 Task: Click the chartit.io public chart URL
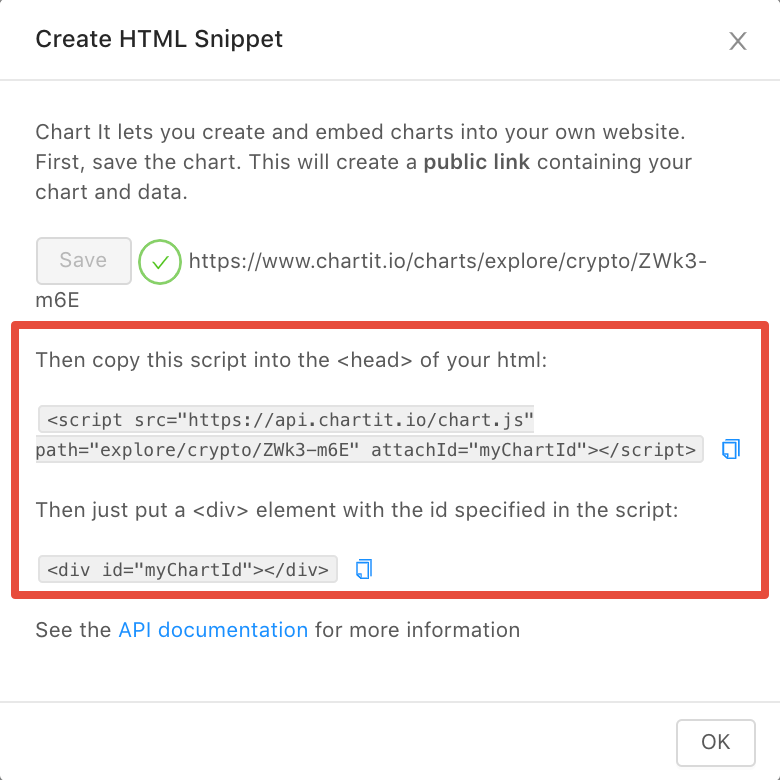[x=450, y=262]
